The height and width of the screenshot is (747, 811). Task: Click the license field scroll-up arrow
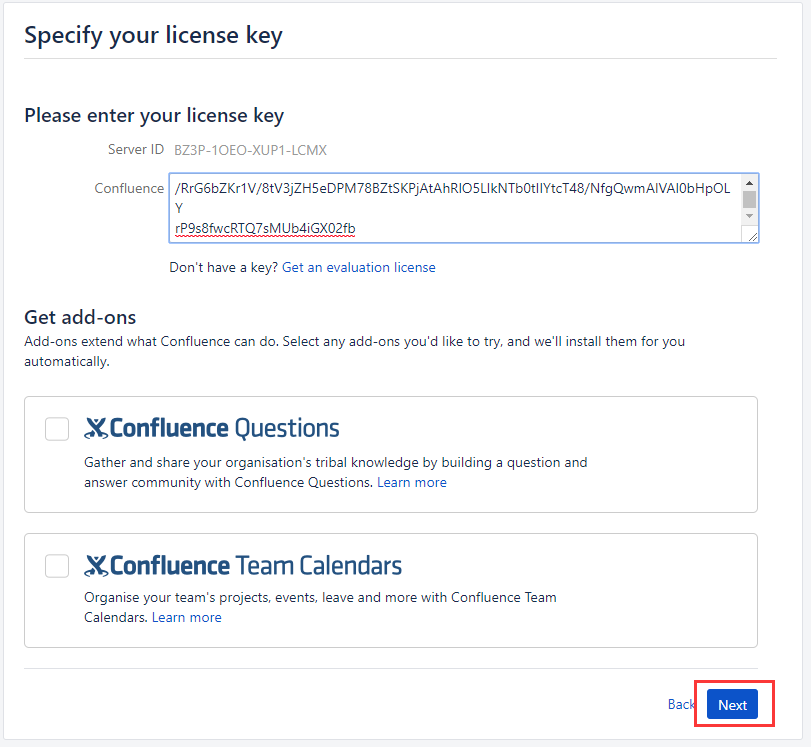[x=749, y=183]
